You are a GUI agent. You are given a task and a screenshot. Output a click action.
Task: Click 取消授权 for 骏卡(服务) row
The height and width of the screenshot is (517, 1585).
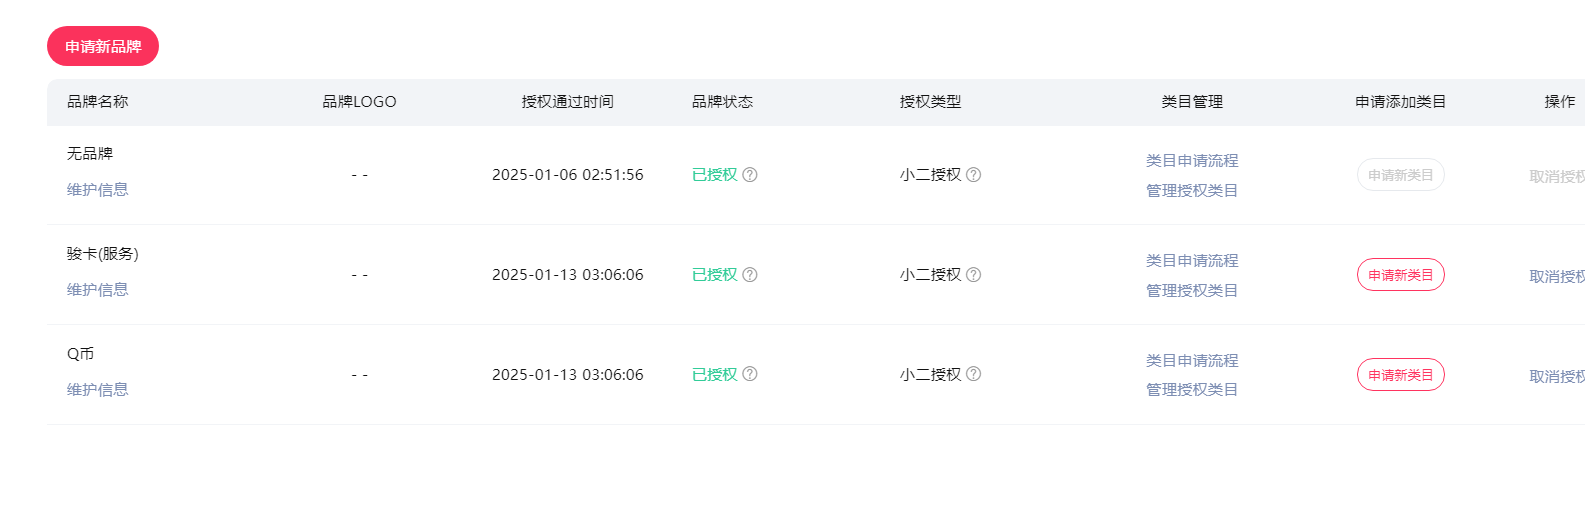click(1557, 276)
